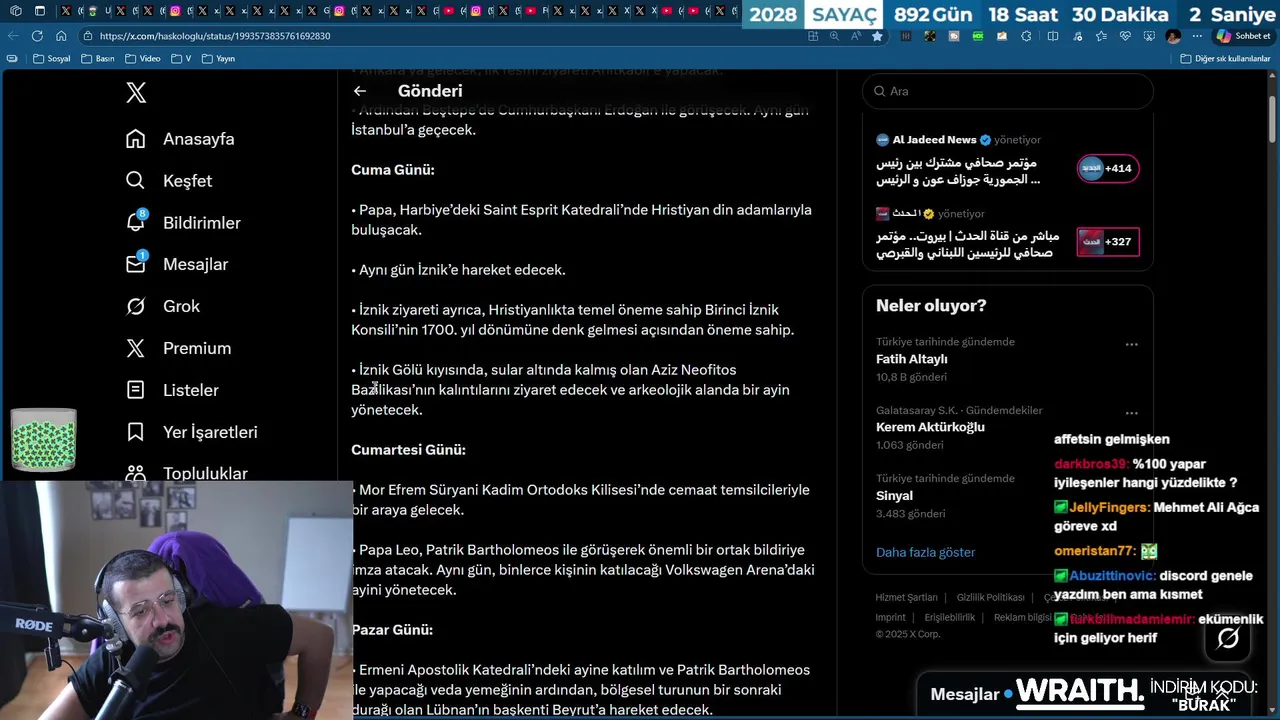1280x720 pixels.
Task: Open tab actions menu icon
Action: coord(39,11)
